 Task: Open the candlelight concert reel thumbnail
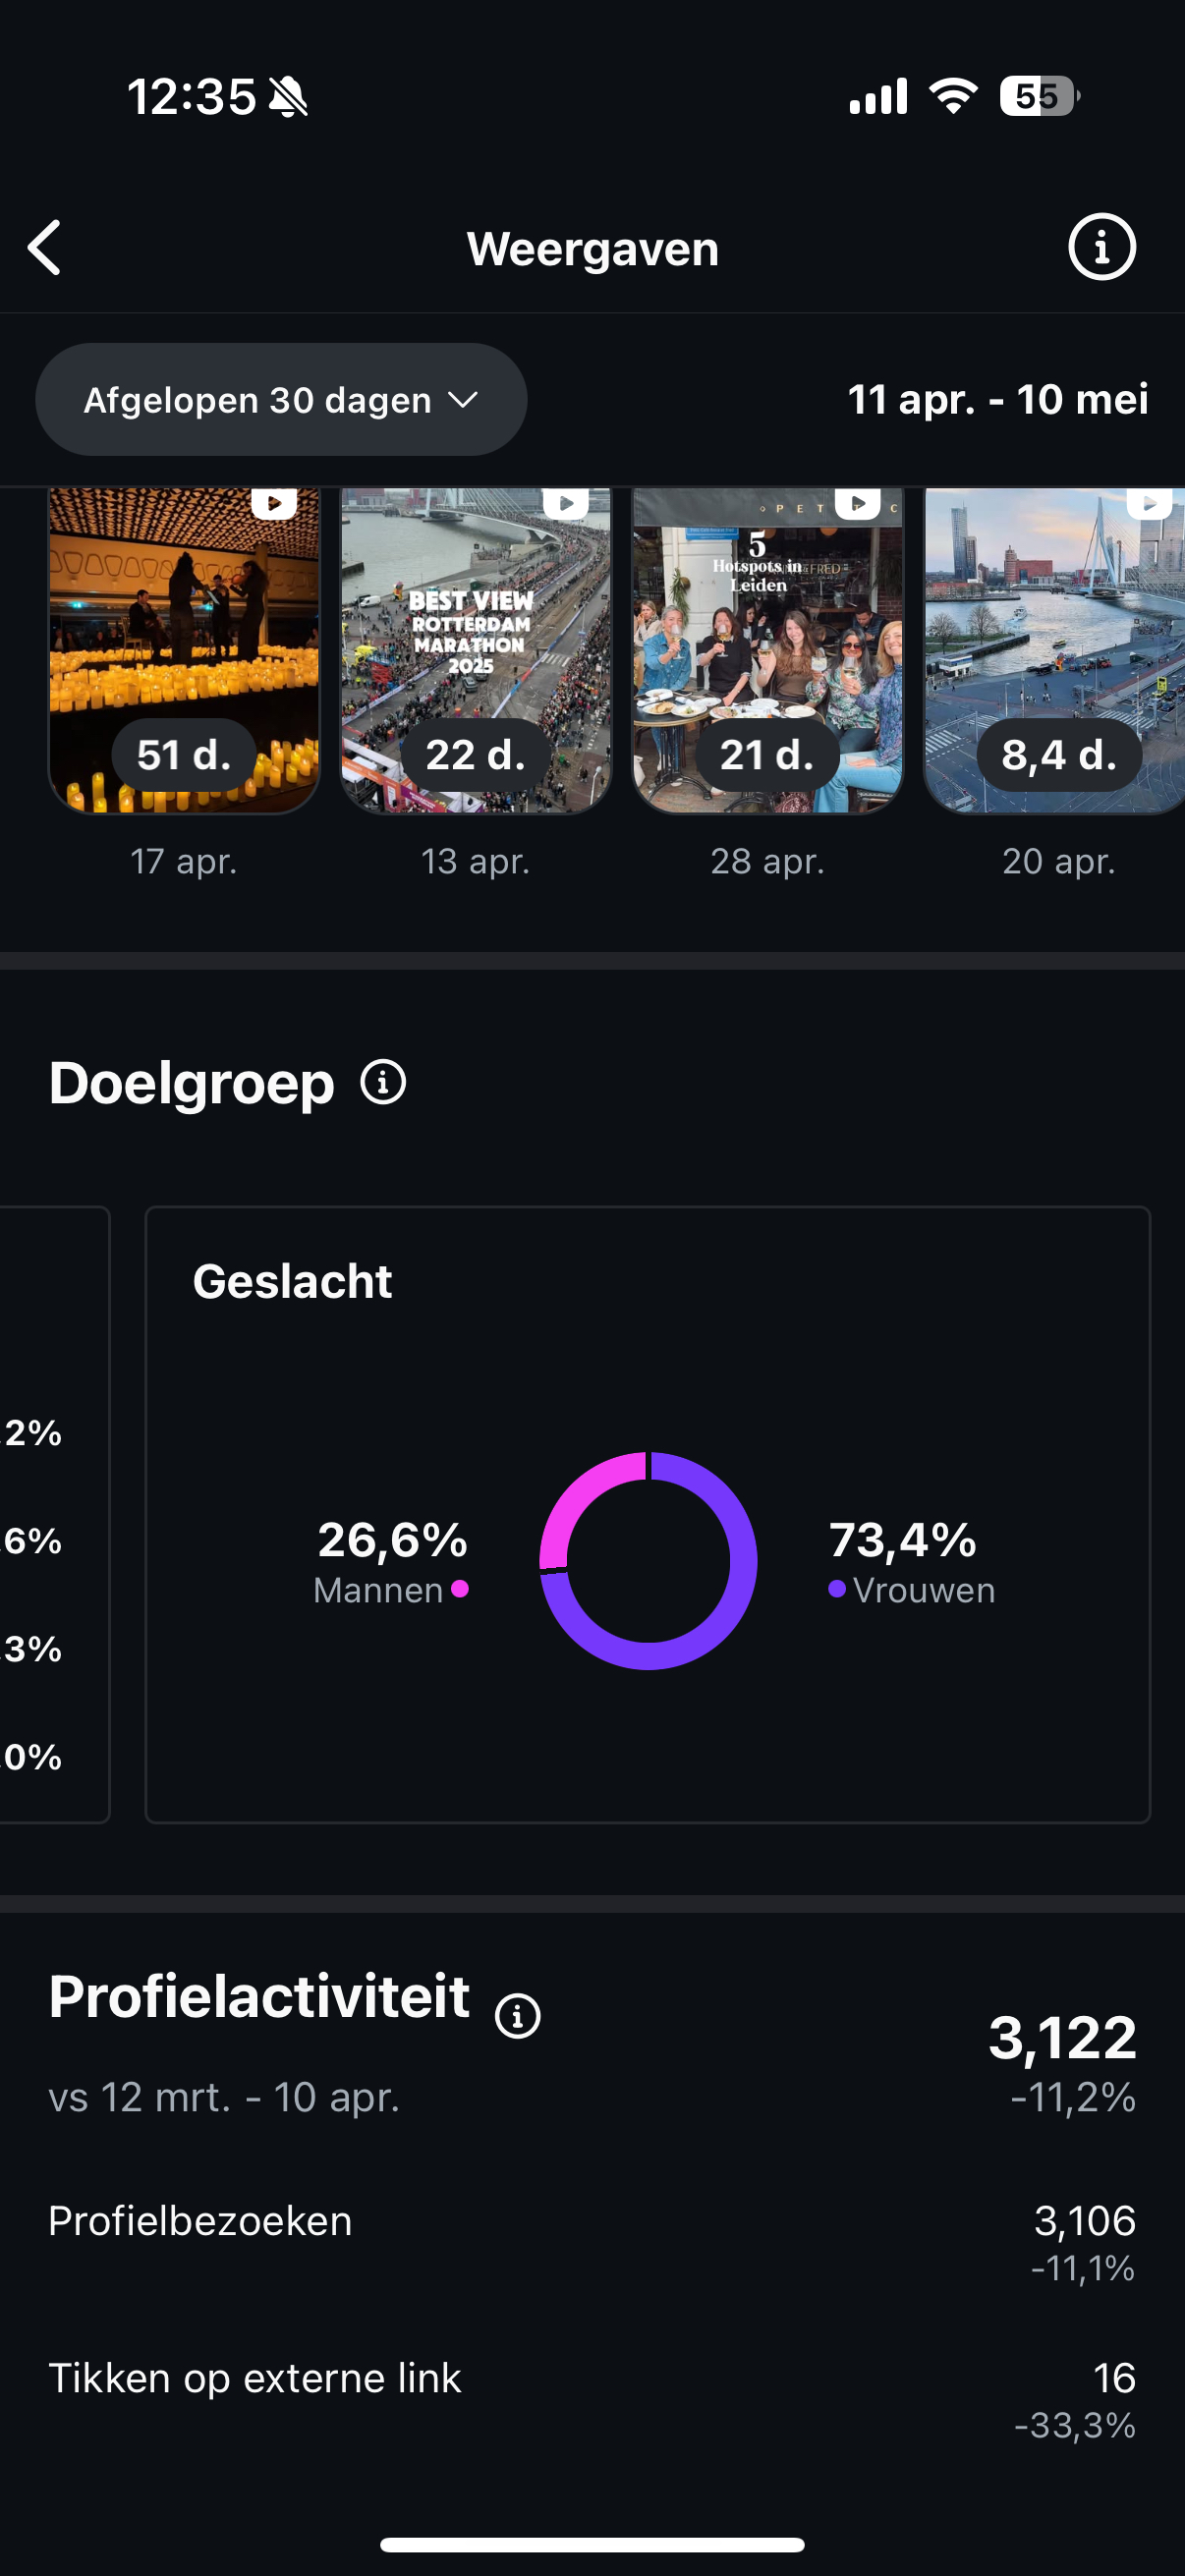click(x=184, y=650)
